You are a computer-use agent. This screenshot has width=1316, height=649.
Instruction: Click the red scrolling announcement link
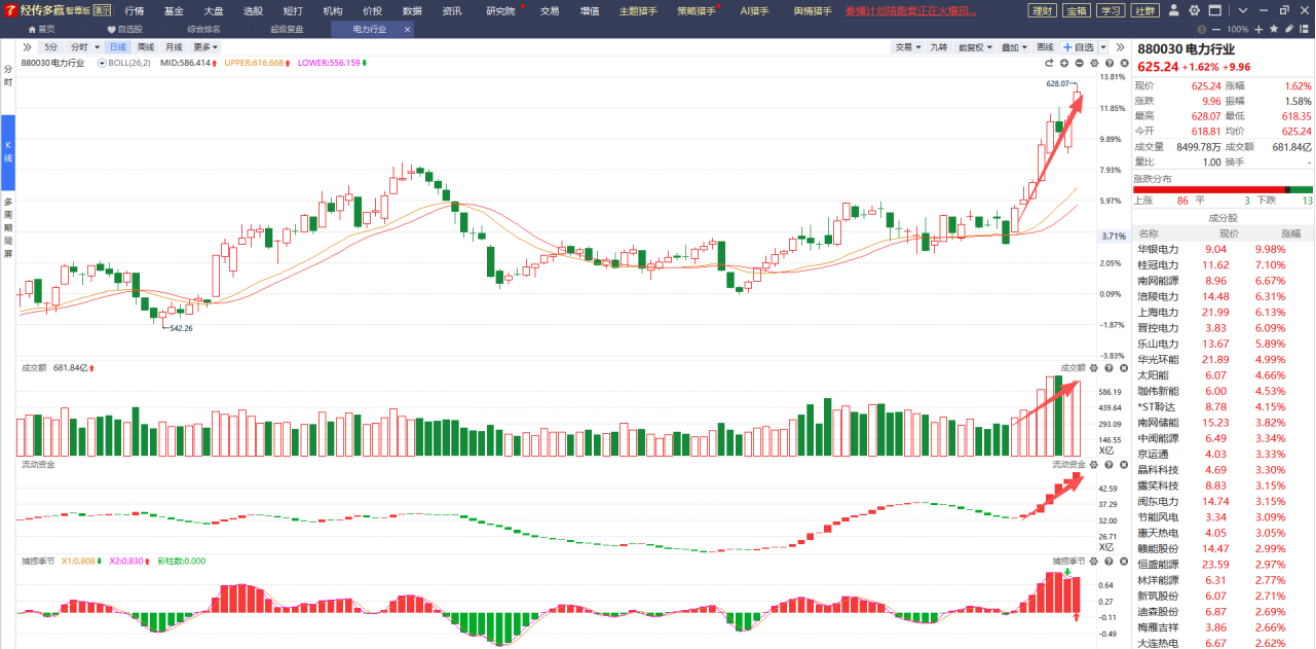pos(927,11)
